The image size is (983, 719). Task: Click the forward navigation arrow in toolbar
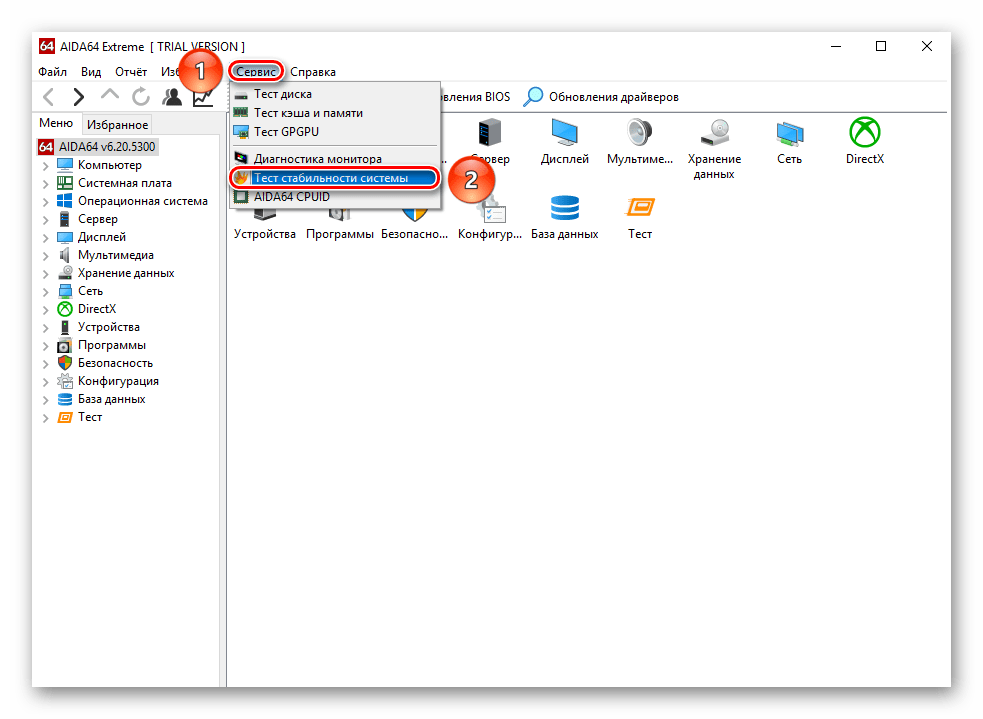coord(78,97)
